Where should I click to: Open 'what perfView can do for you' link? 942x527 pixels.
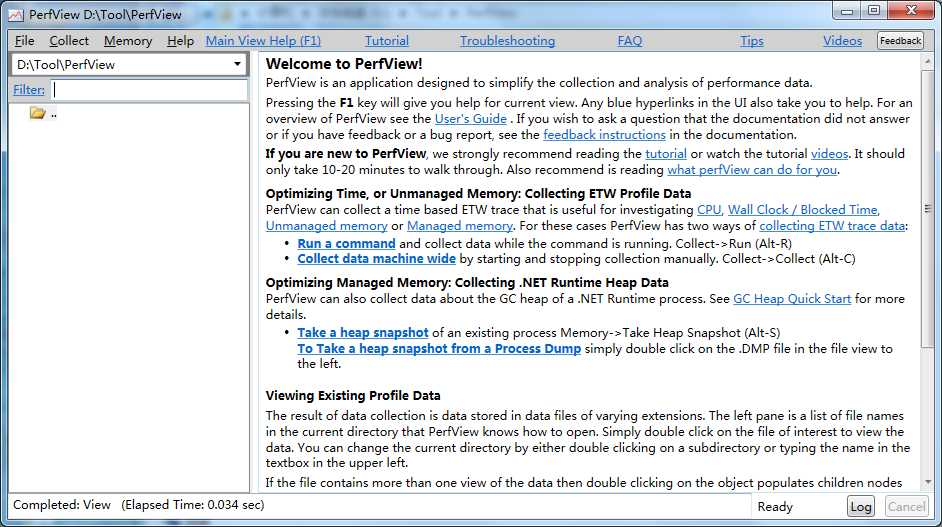pyautogui.click(x=752, y=169)
